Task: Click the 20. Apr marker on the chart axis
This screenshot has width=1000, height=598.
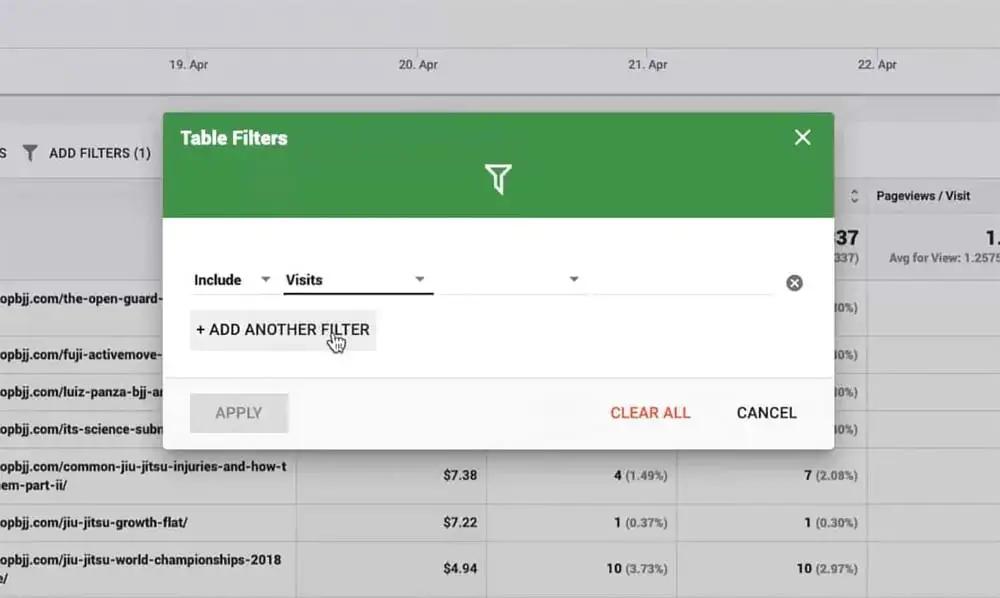Action: click(418, 64)
